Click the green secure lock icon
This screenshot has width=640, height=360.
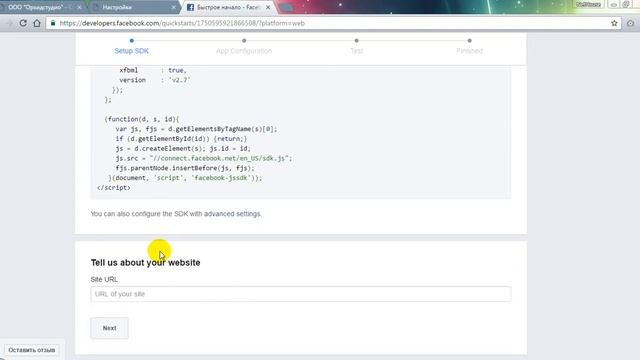[x=53, y=23]
